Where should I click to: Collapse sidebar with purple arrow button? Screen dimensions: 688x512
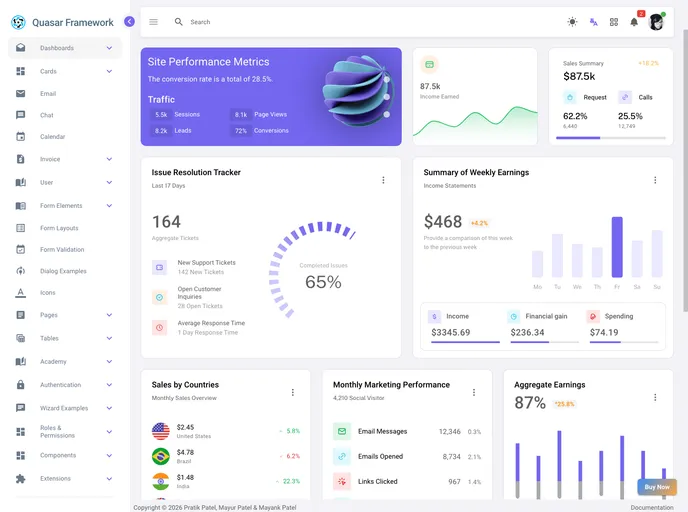coord(129,21)
